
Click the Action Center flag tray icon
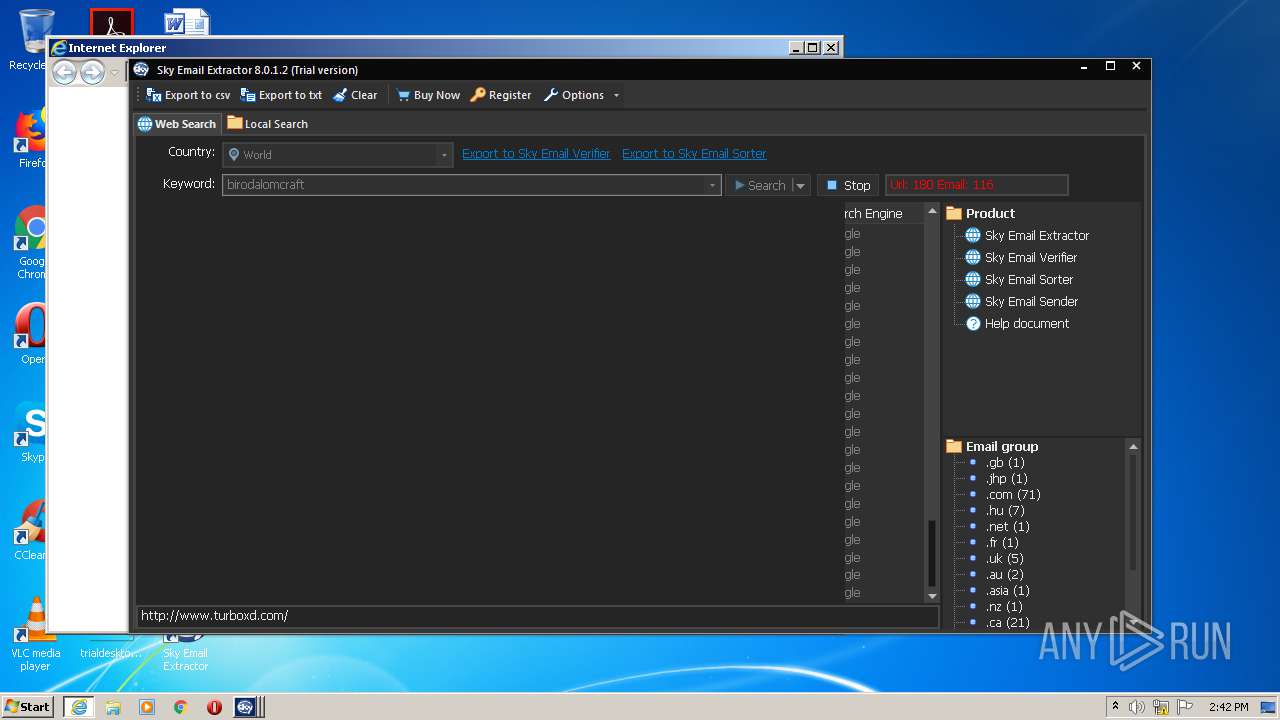pos(1186,707)
